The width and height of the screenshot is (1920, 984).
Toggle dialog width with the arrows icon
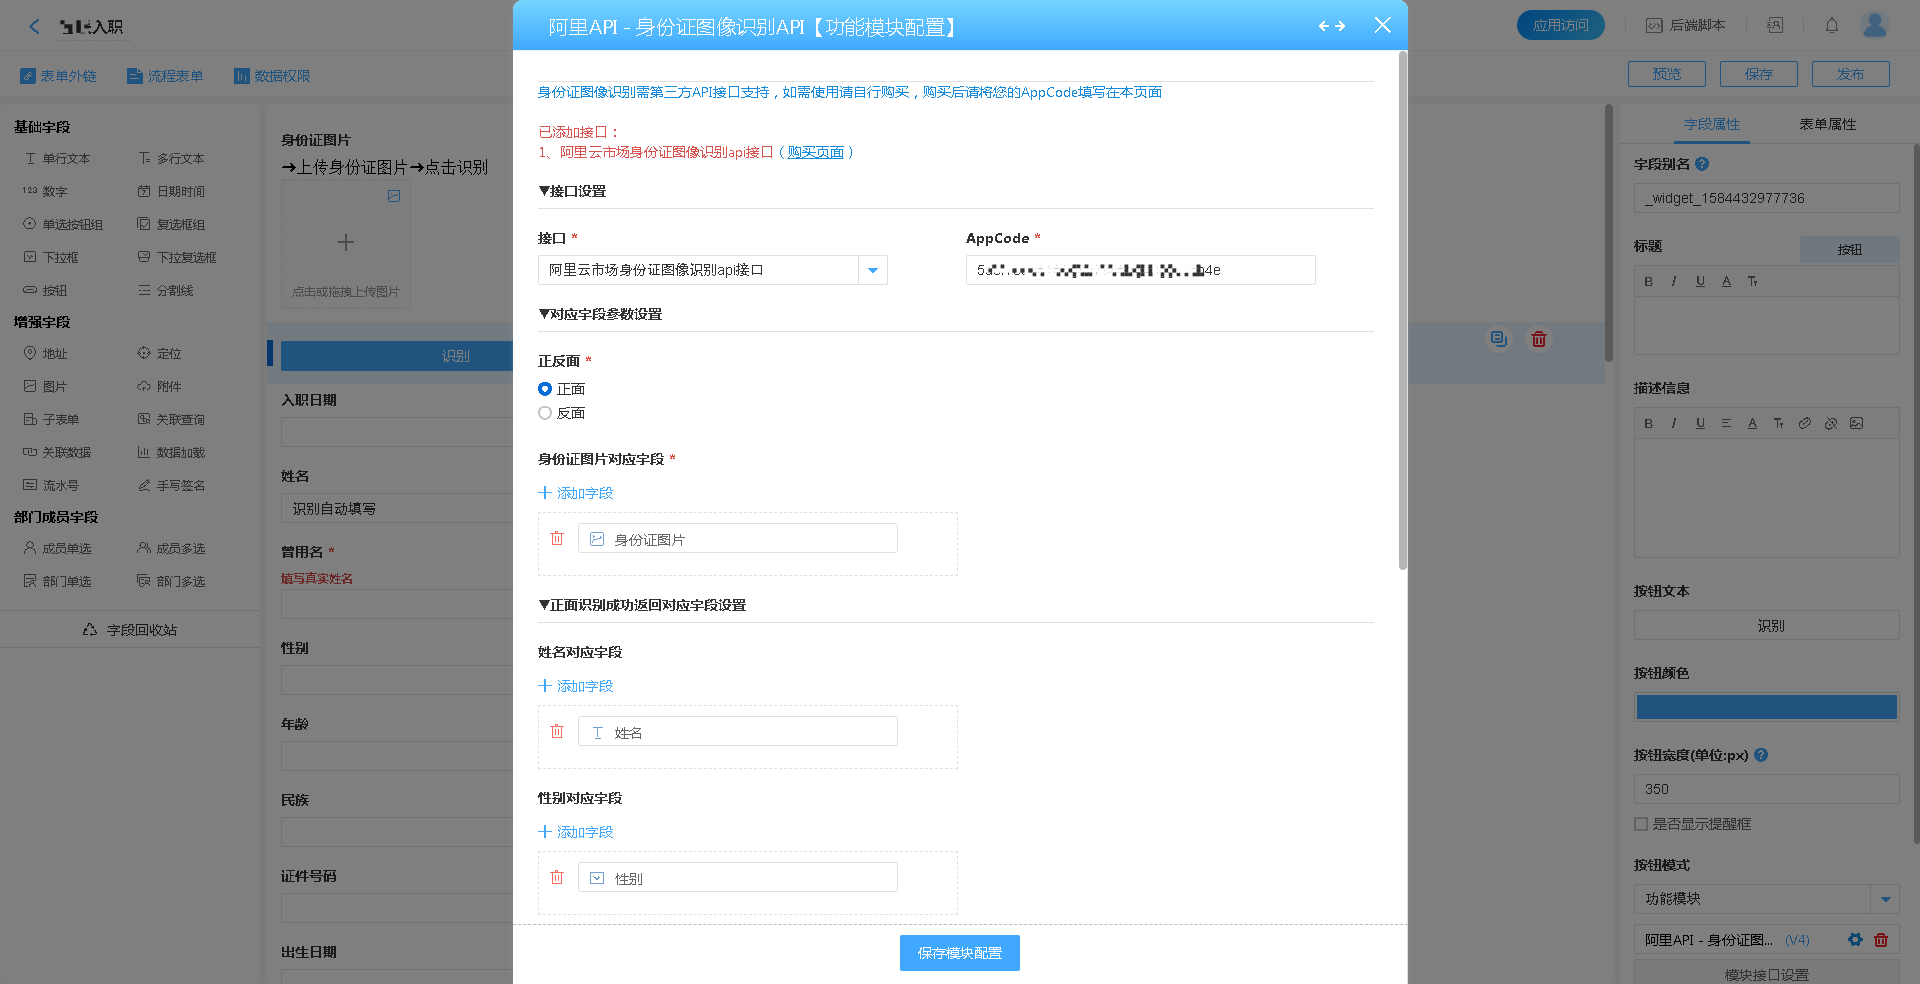[1331, 26]
